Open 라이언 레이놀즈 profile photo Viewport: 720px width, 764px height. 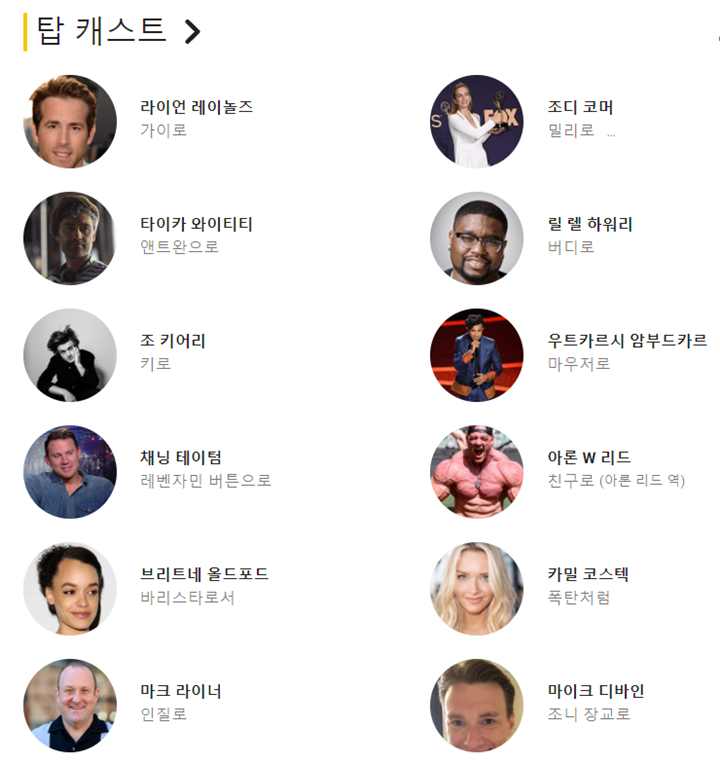(70, 121)
